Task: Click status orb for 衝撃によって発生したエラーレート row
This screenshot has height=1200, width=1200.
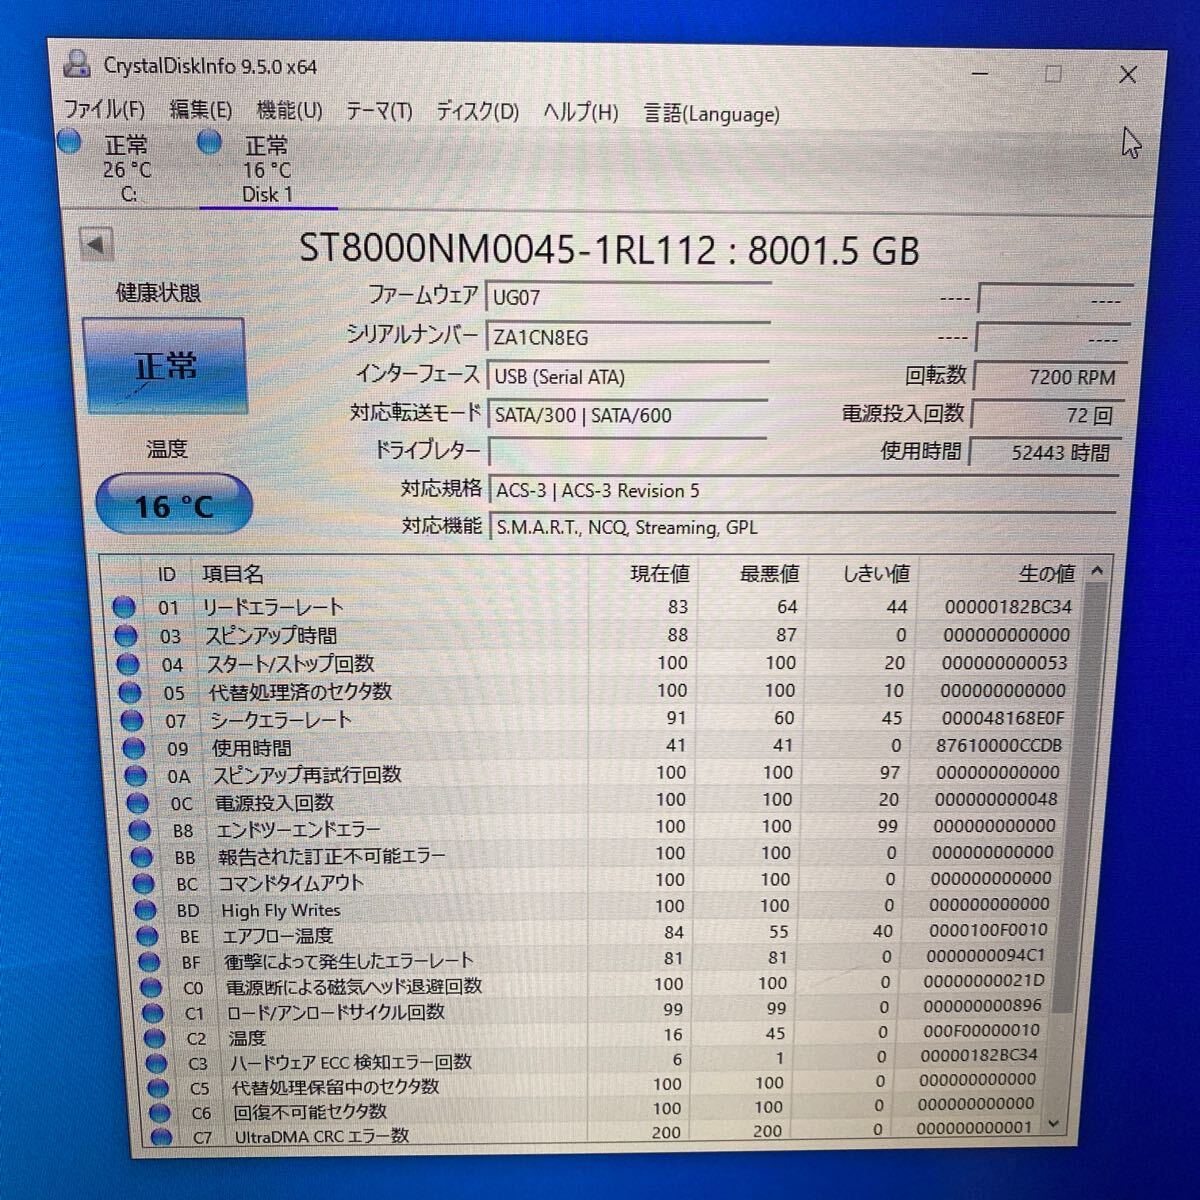Action: click(x=150, y=962)
